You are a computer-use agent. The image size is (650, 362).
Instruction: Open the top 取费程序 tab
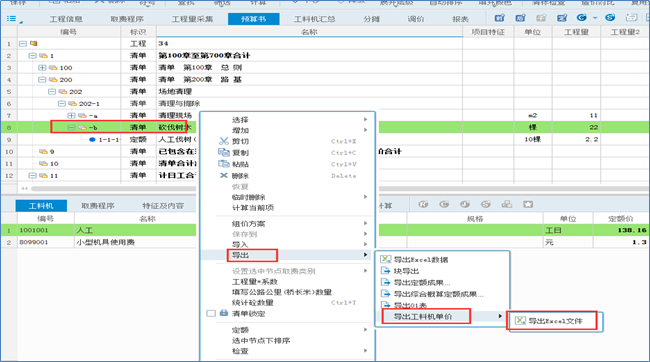(x=127, y=19)
